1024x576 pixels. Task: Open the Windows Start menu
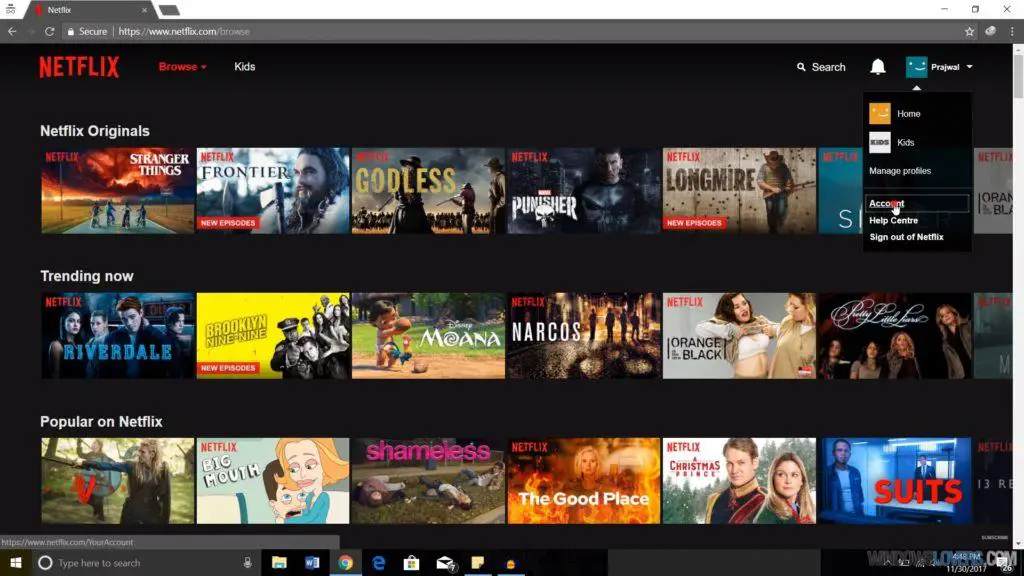[x=16, y=562]
